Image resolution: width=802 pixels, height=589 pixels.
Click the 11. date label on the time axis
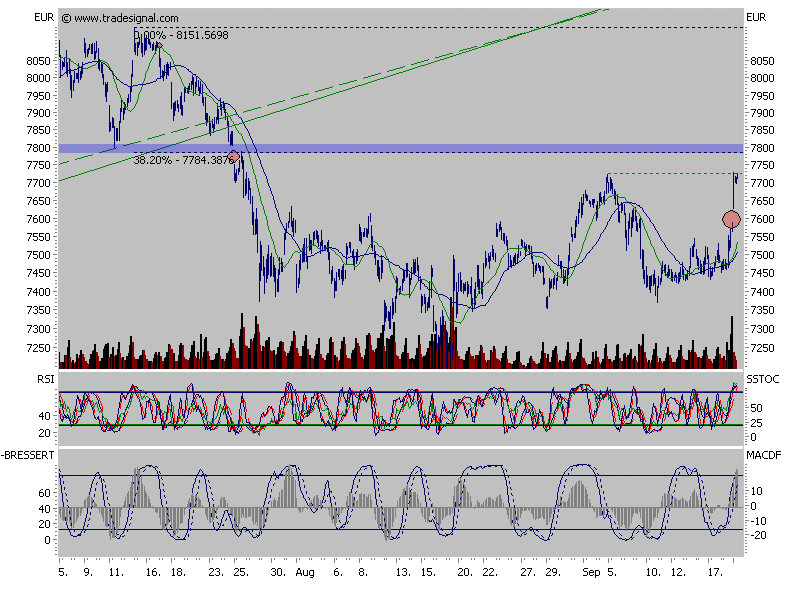pyautogui.click(x=116, y=572)
